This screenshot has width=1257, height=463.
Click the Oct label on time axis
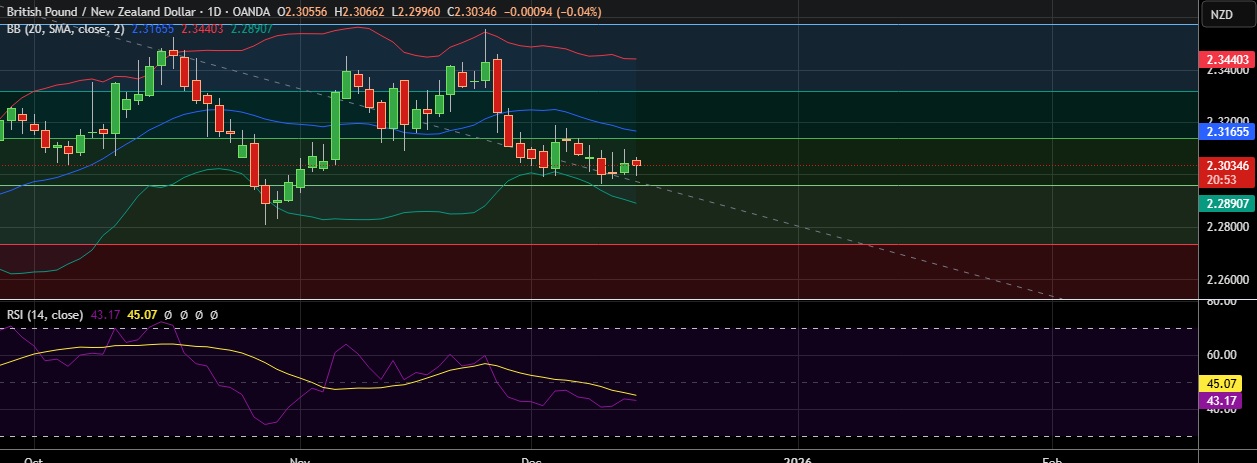(x=32, y=460)
